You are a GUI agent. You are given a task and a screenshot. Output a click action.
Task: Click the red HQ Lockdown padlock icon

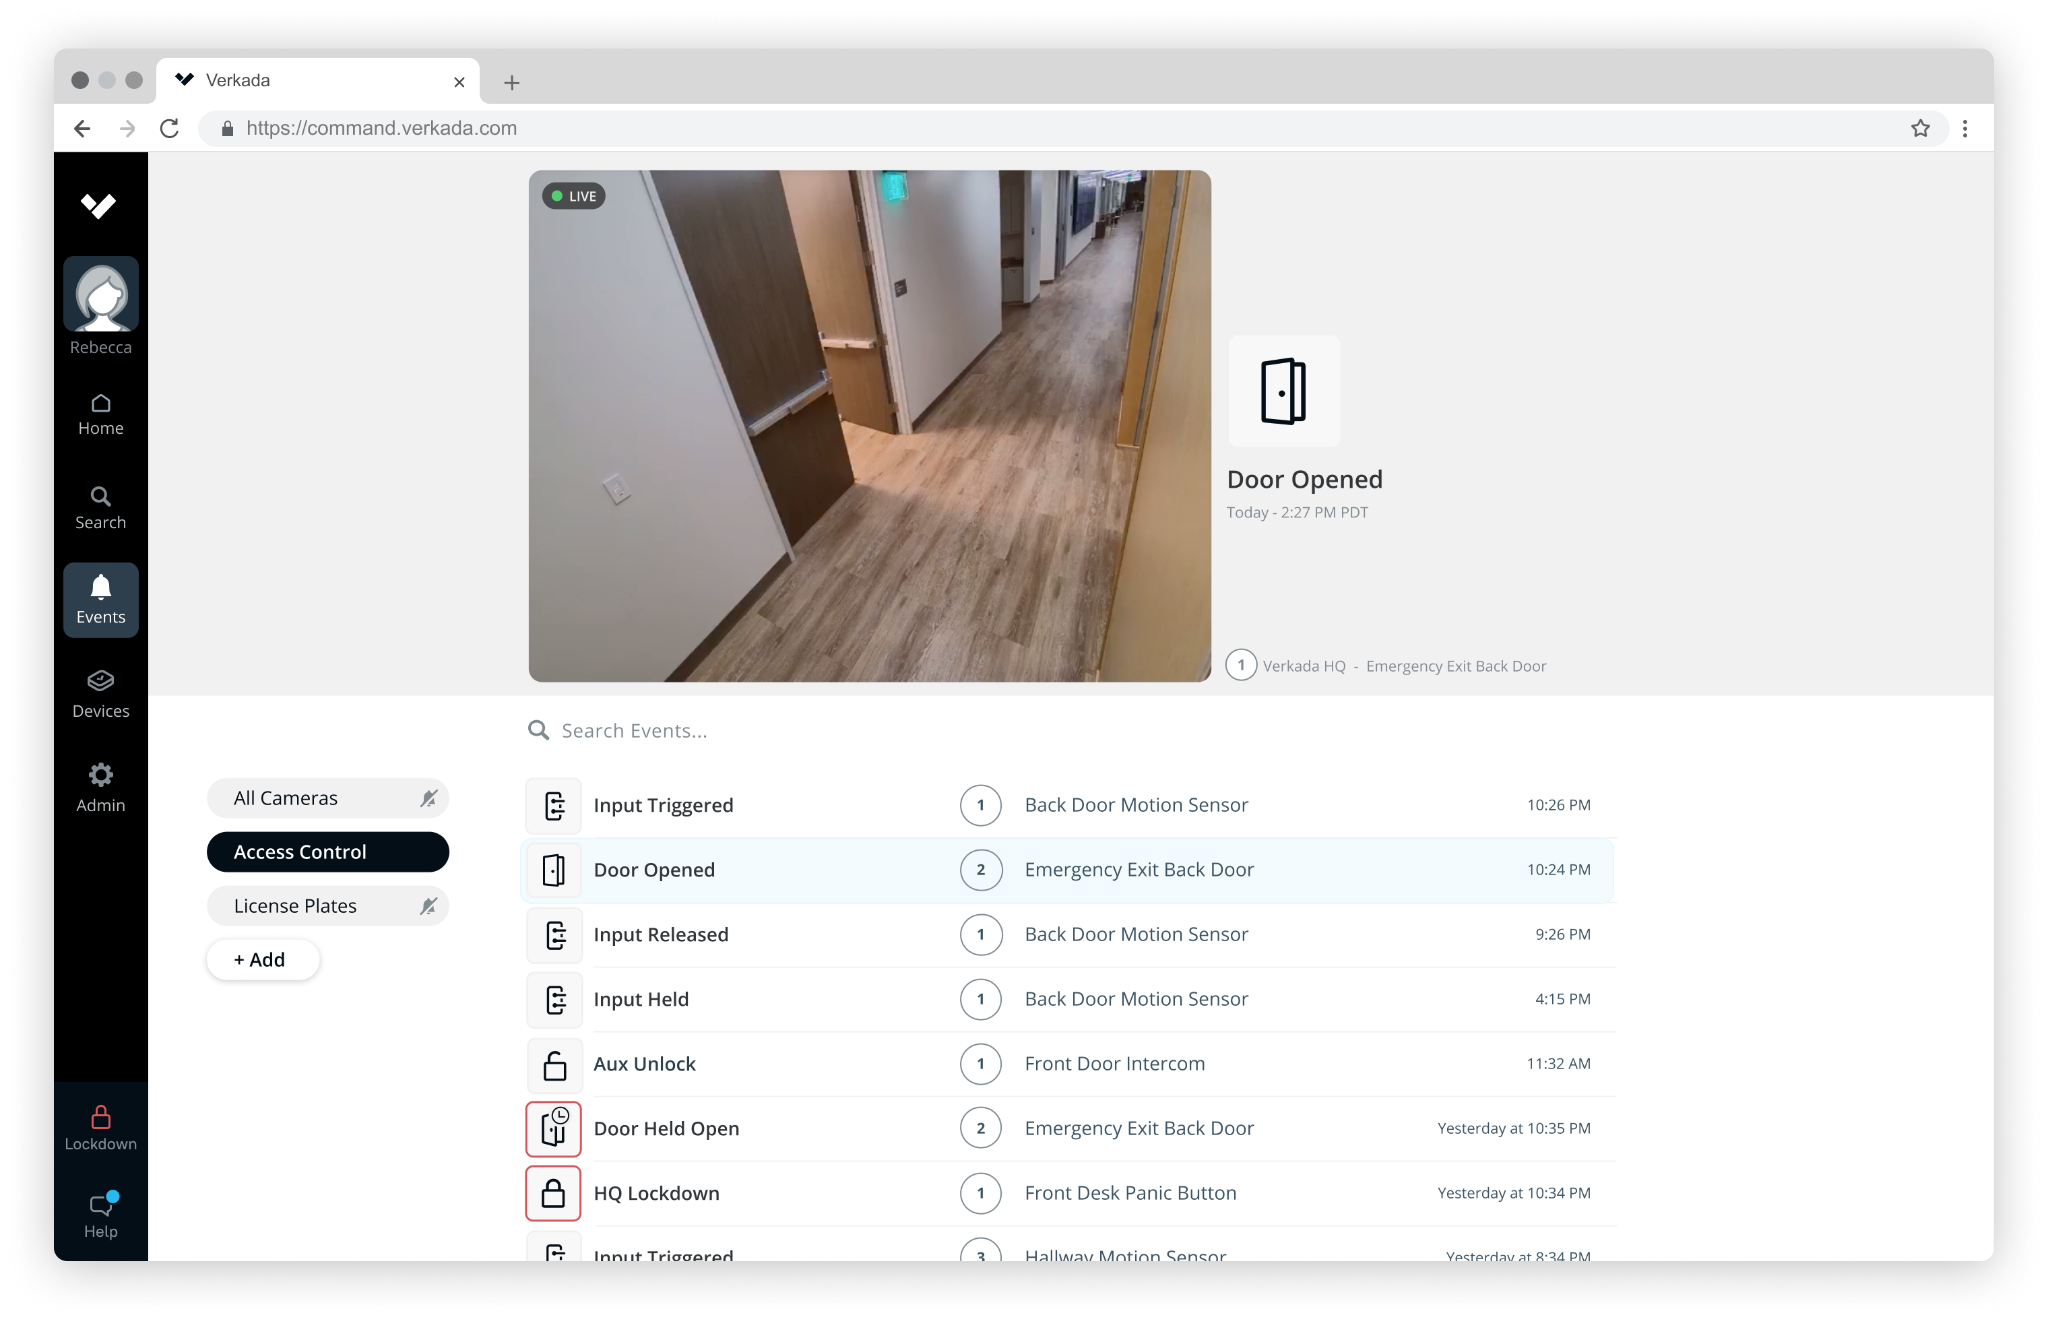(553, 1193)
